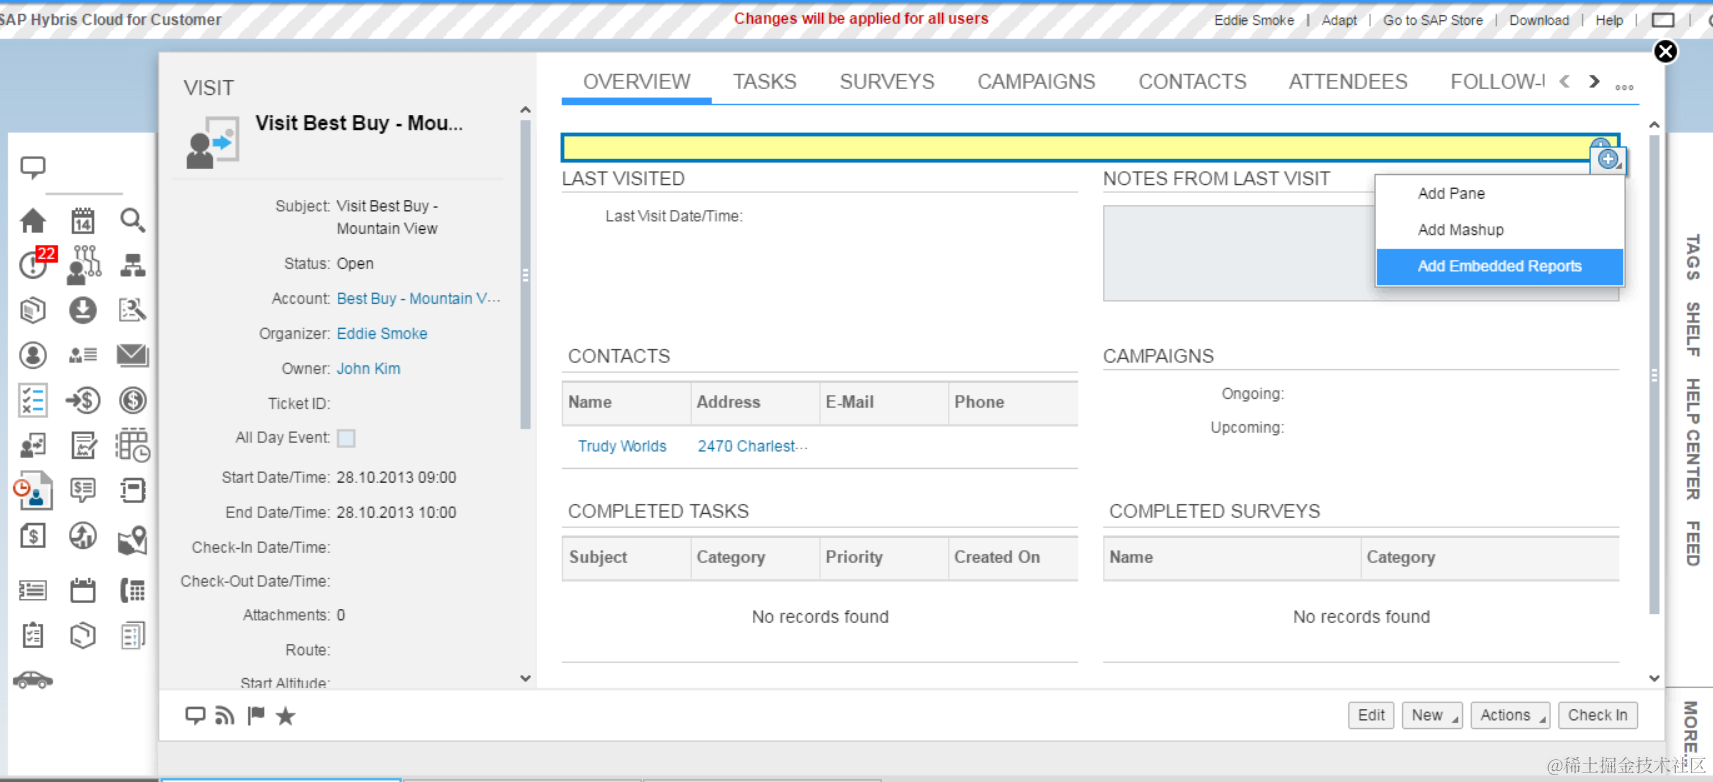Screen dimensions: 1713x782
Task: Open the TAGS side panel
Action: pyautogui.click(x=1692, y=257)
